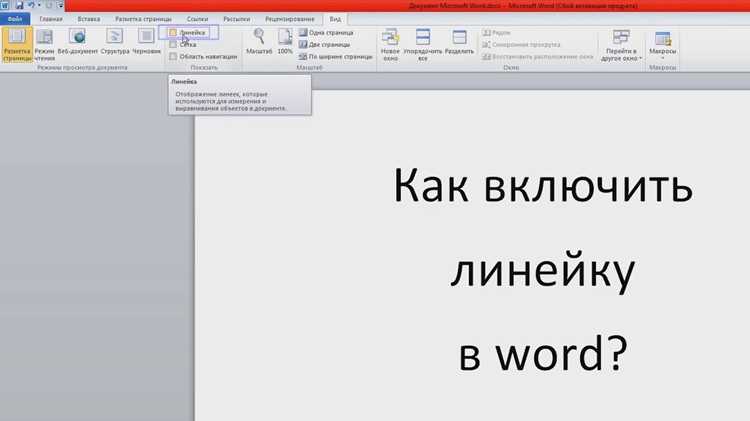Image resolution: width=750 pixels, height=421 pixels.
Task: Switch to the Вставка tab
Action: 89,19
